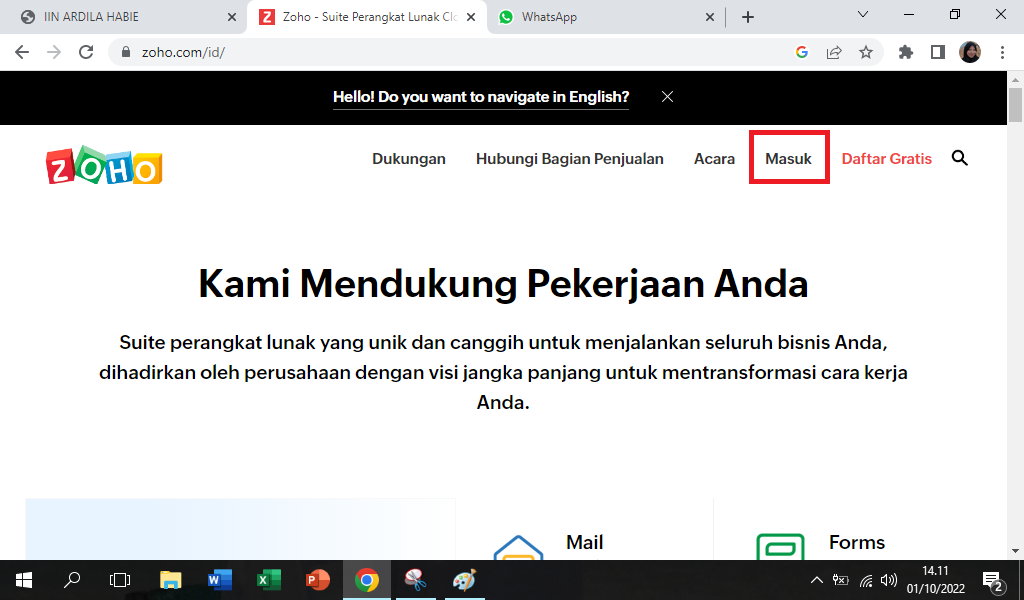This screenshot has height=600, width=1024.
Task: Open the notification center icon
Action: [x=993, y=580]
